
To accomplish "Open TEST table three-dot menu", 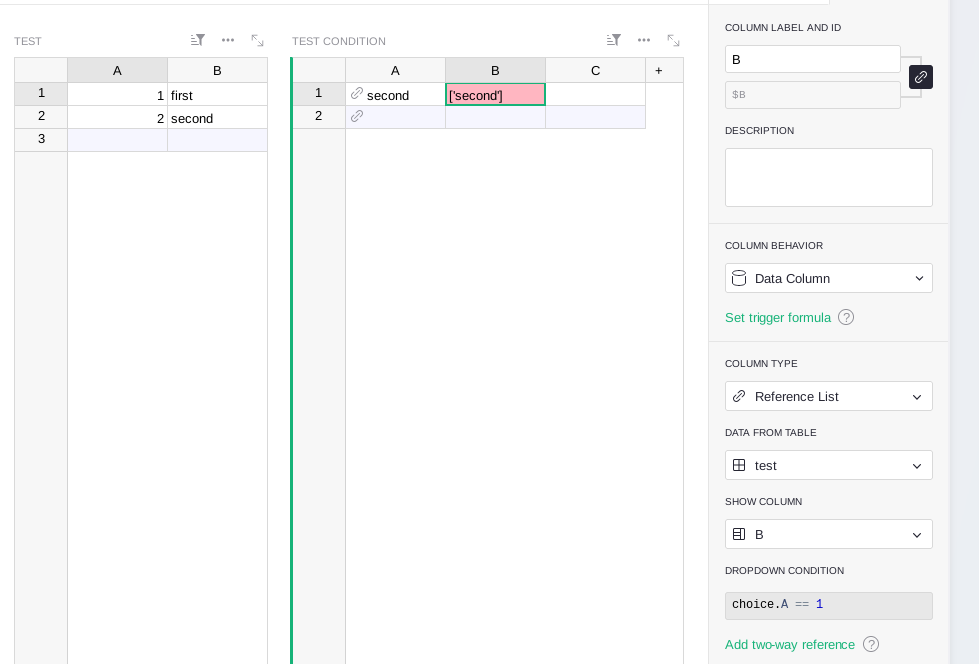I will click(228, 41).
